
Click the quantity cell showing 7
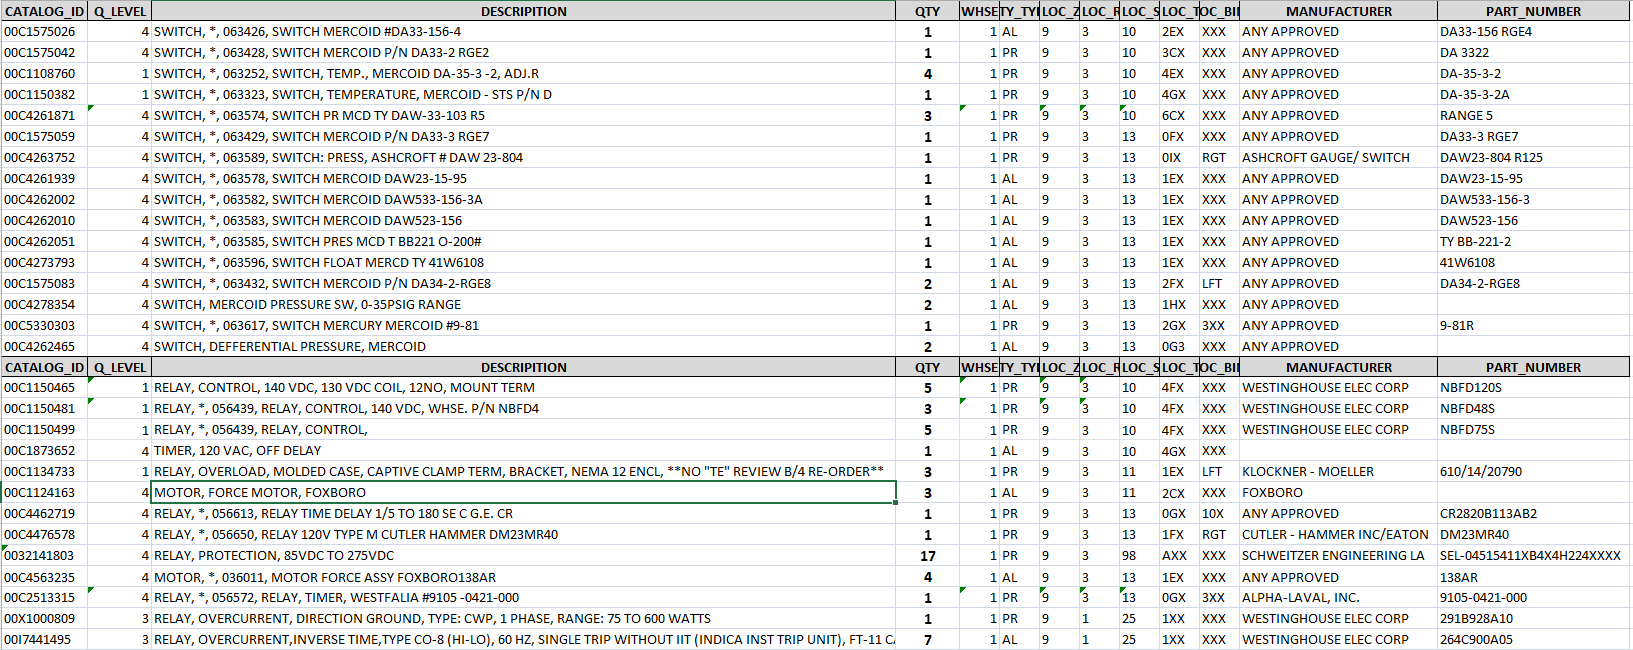coord(928,640)
